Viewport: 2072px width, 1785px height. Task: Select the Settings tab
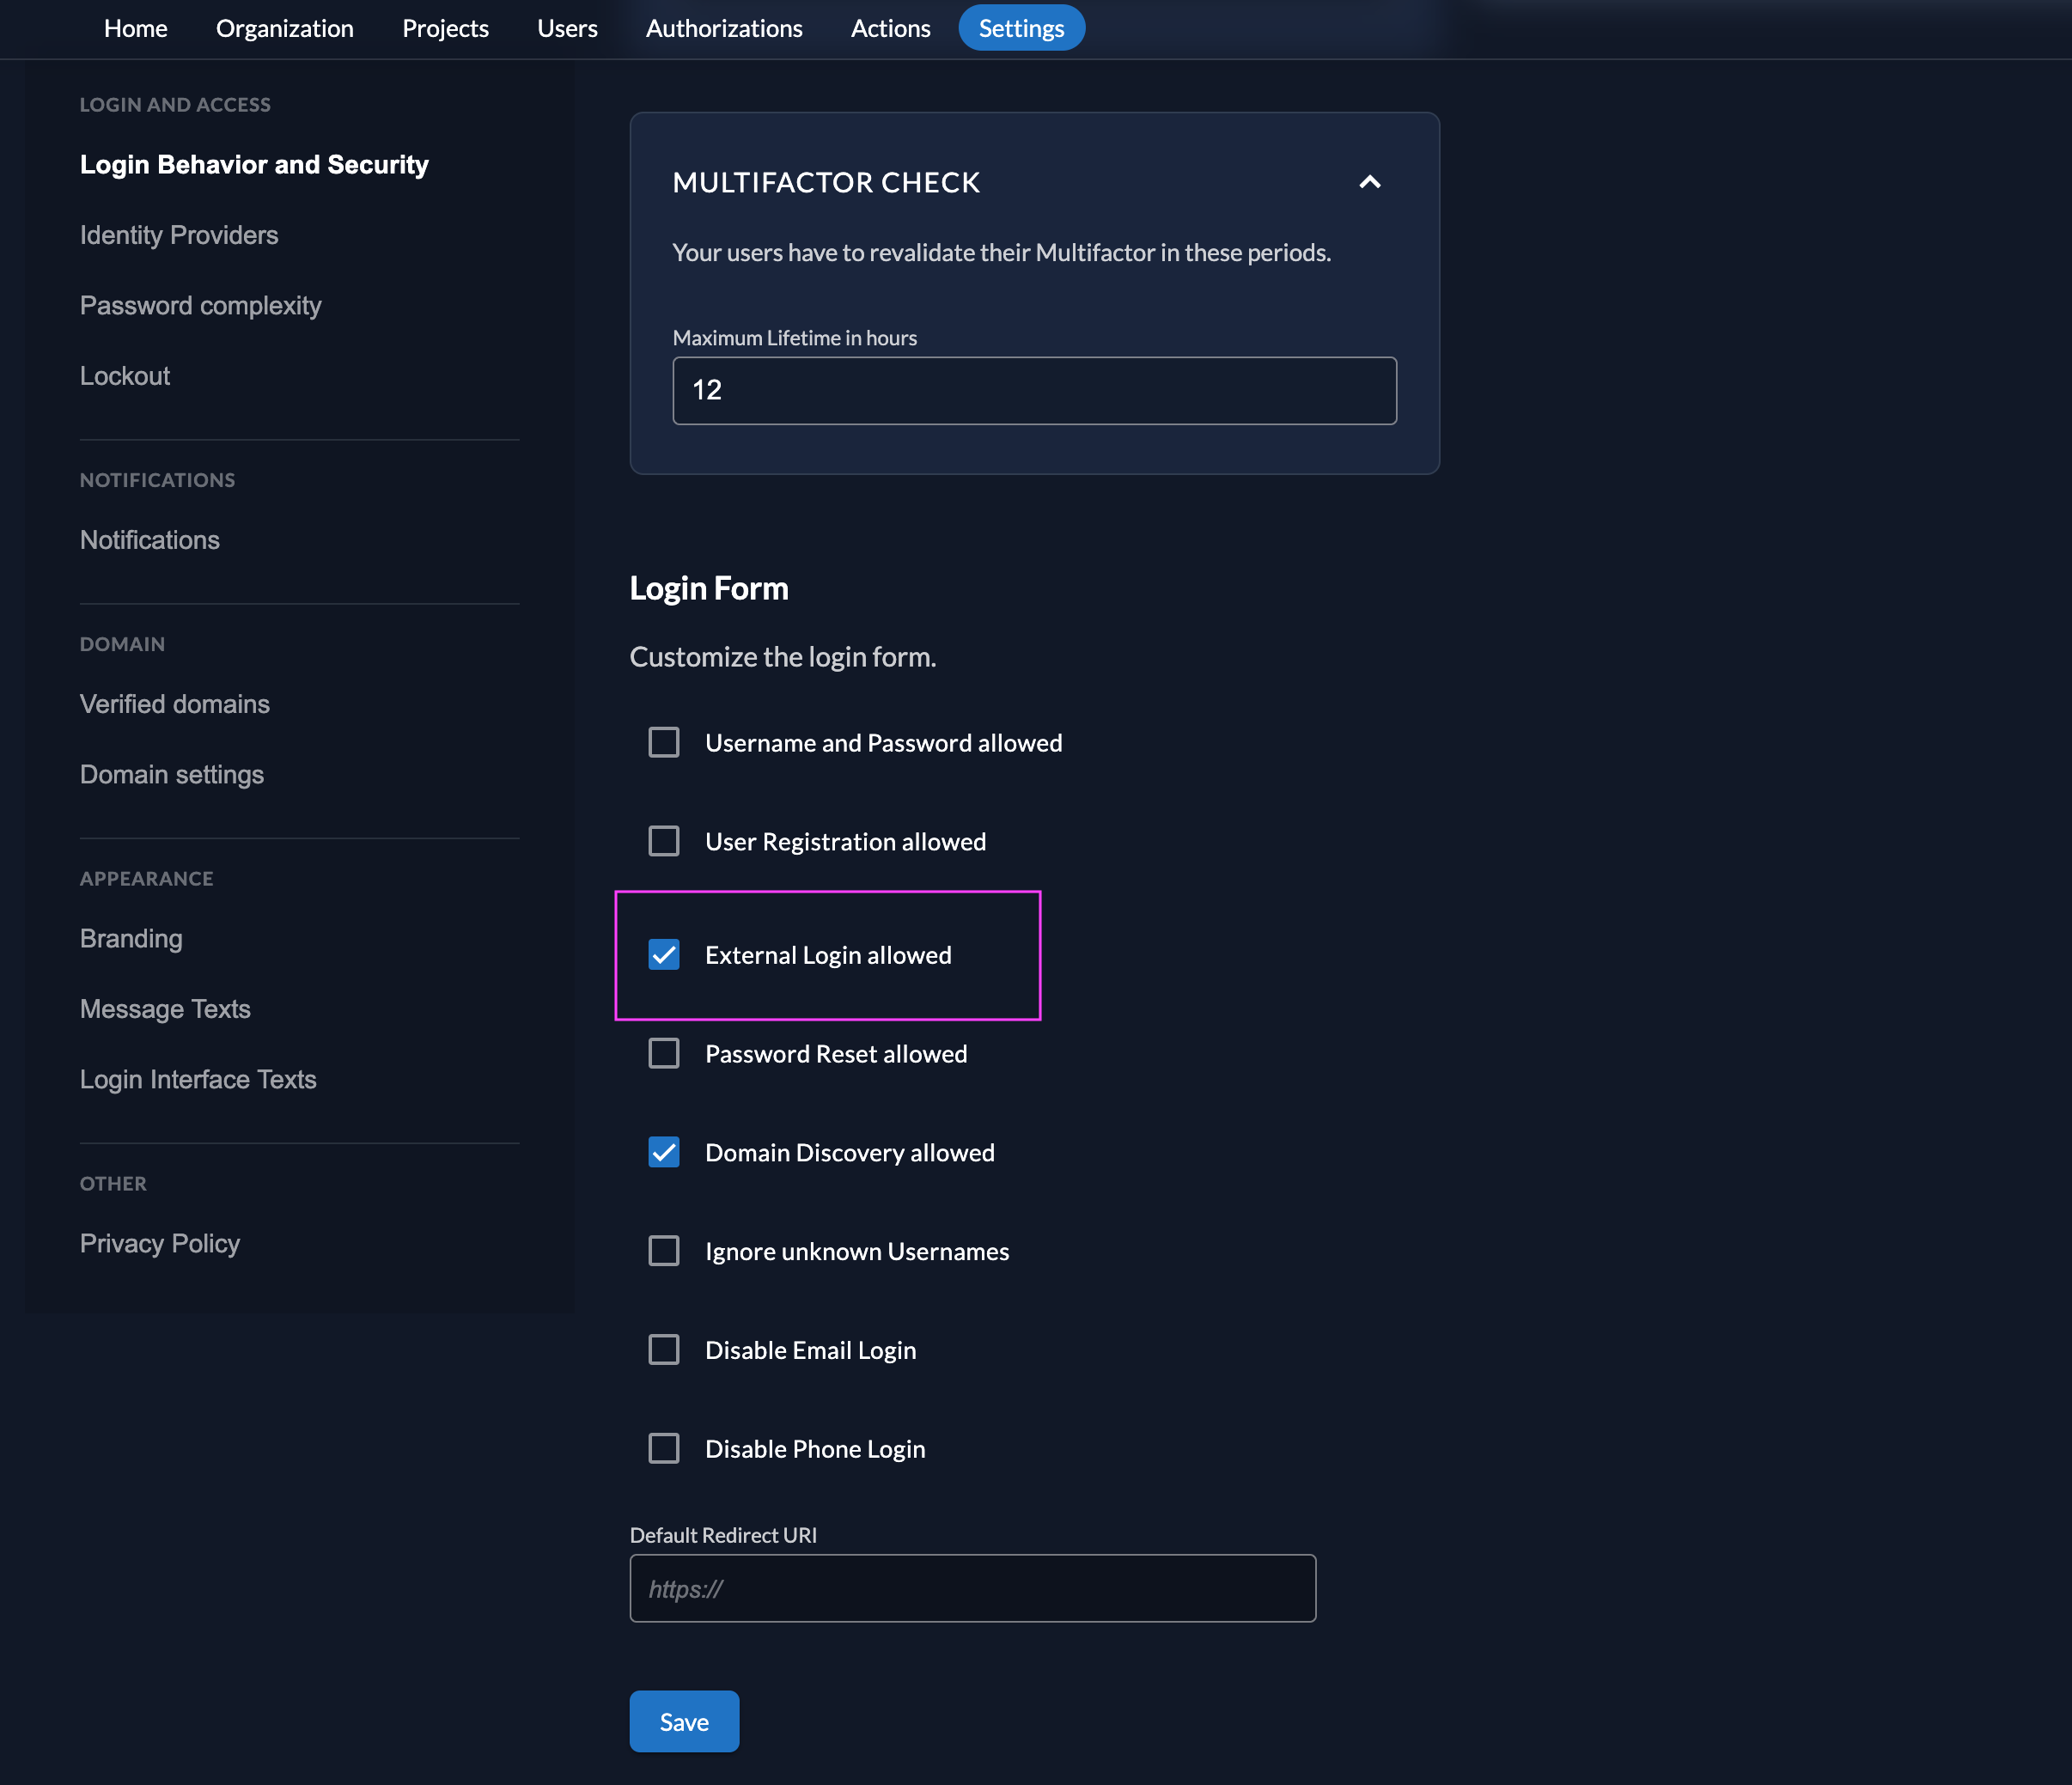(x=1022, y=27)
